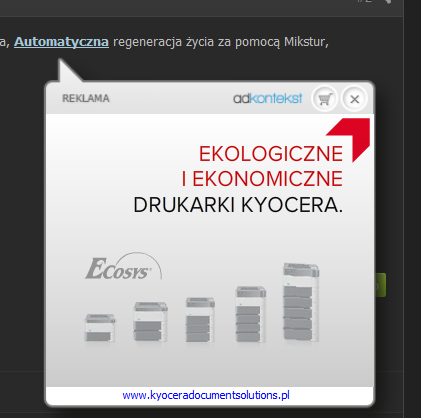Click the green button behind the ad
Screen dimensions: 421x418
(380, 285)
